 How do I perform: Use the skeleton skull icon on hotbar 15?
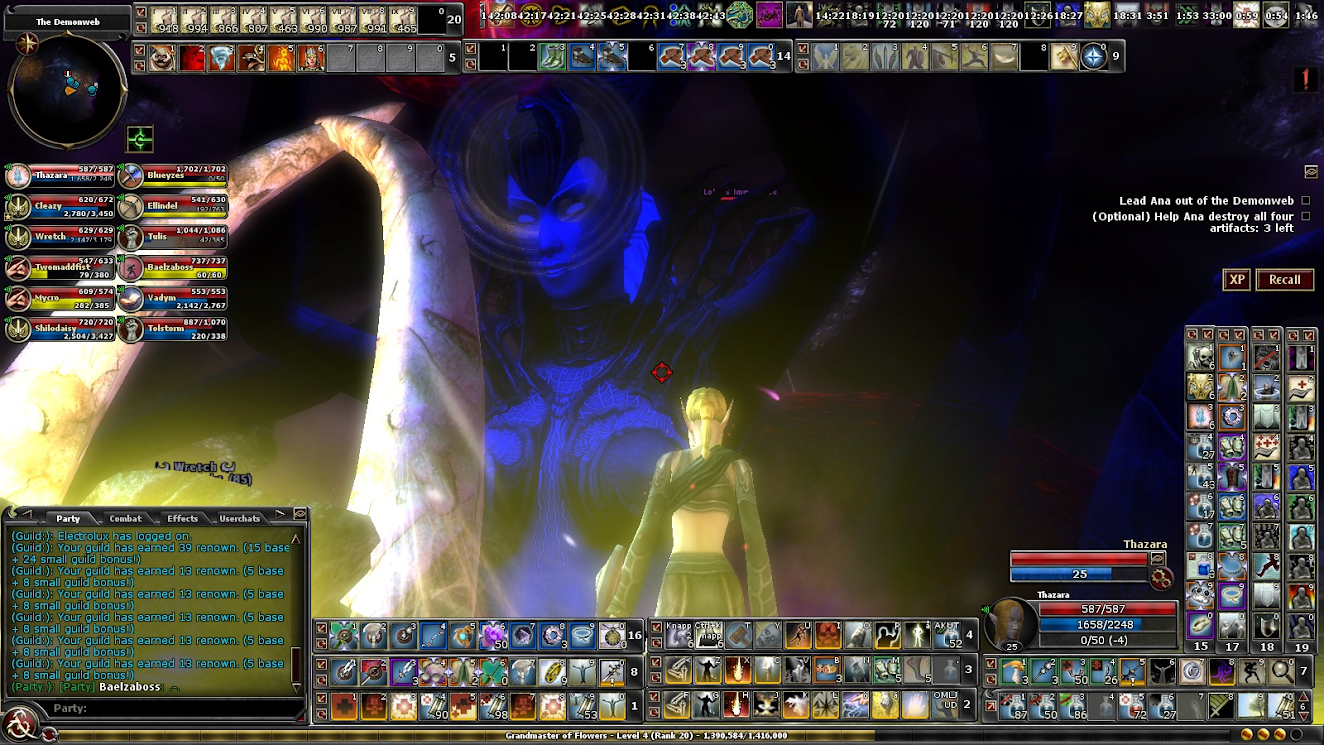pyautogui.click(x=1200, y=357)
